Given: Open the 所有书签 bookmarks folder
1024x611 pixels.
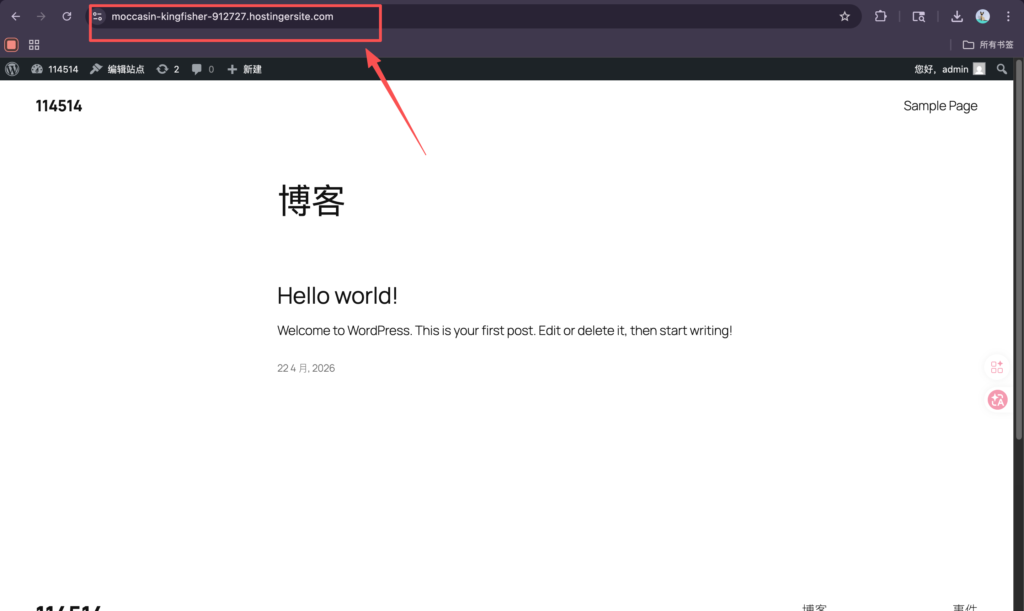Looking at the screenshot, I should click(x=987, y=44).
